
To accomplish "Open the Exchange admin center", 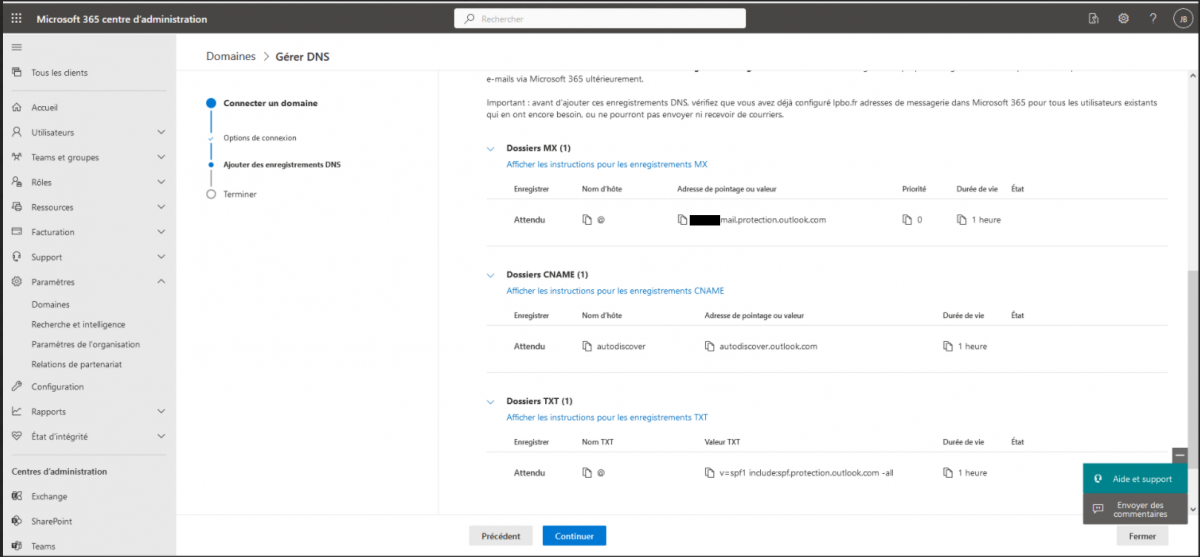I will pyautogui.click(x=49, y=496).
